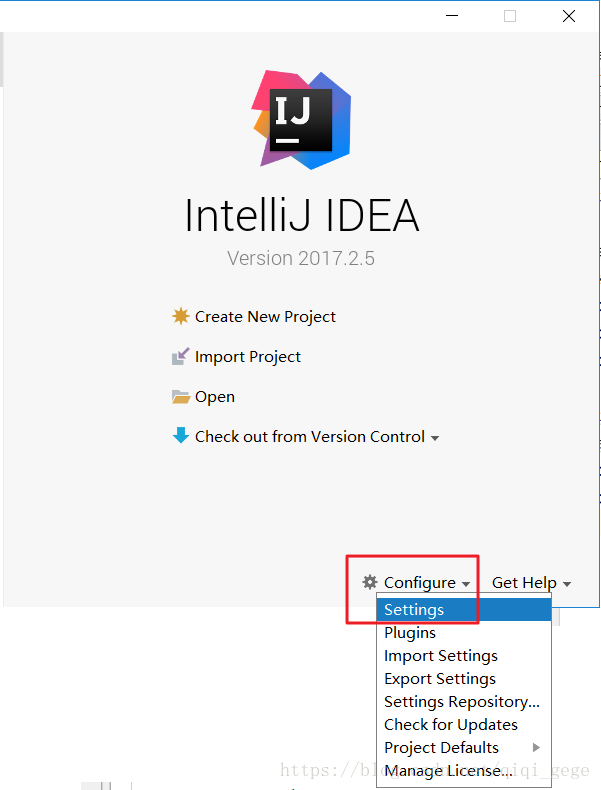
Task: Expand the Project Defaults submenu arrow
Action: tap(537, 748)
